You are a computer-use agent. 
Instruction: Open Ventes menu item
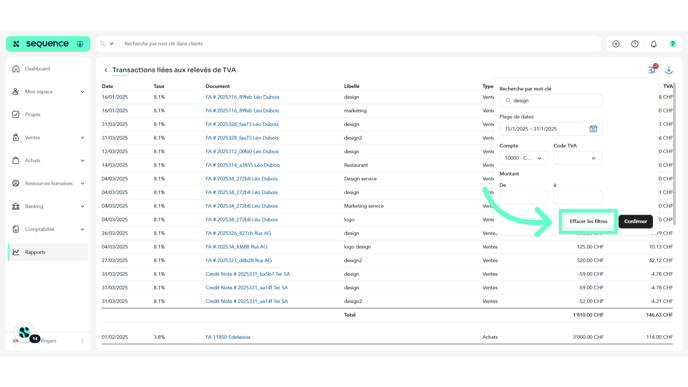coord(32,137)
